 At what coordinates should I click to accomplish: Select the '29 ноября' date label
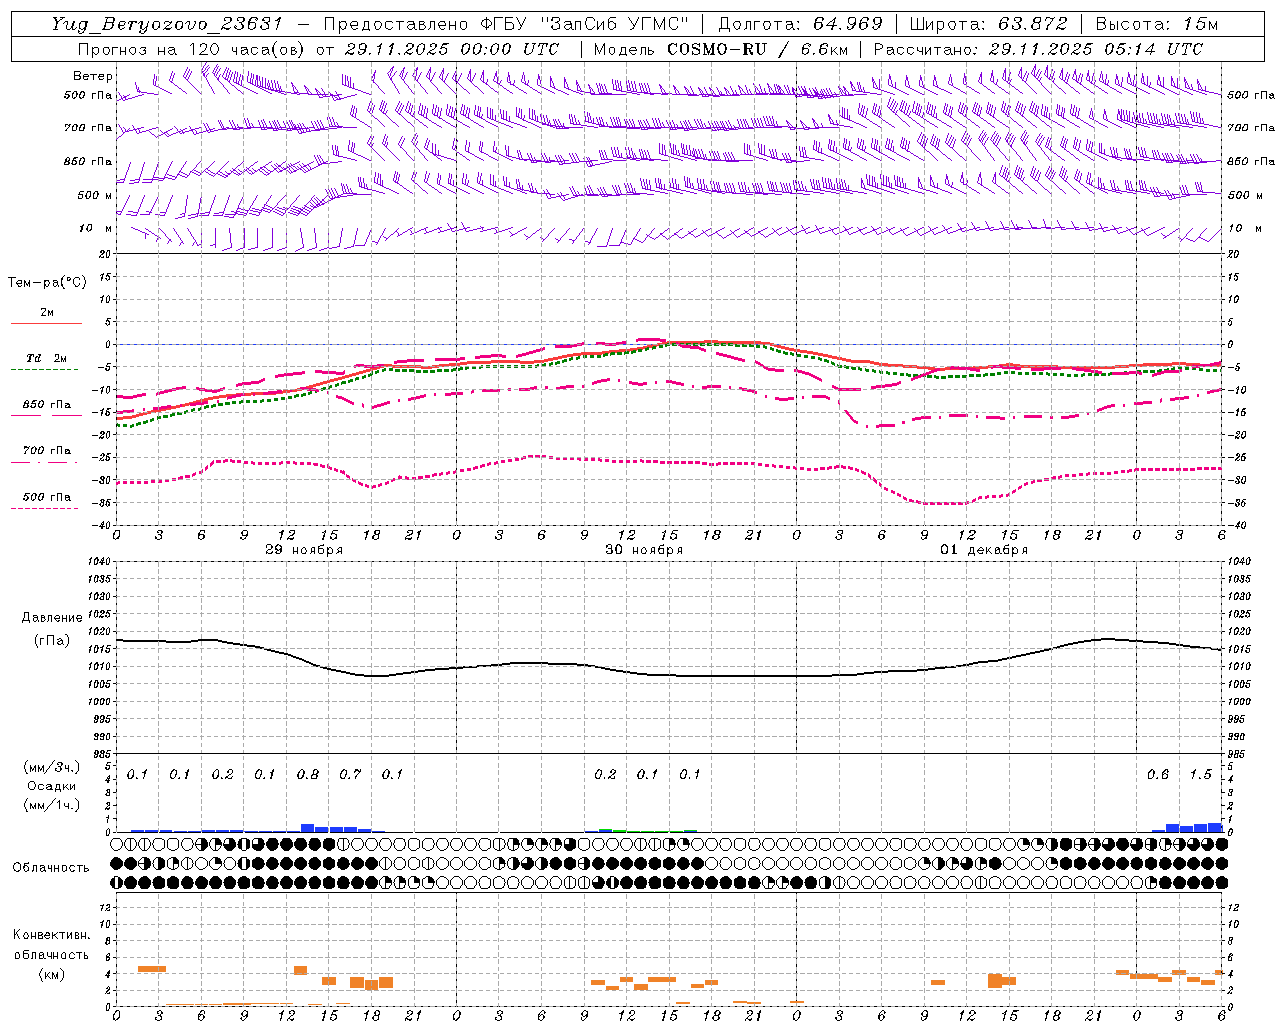click(x=304, y=550)
